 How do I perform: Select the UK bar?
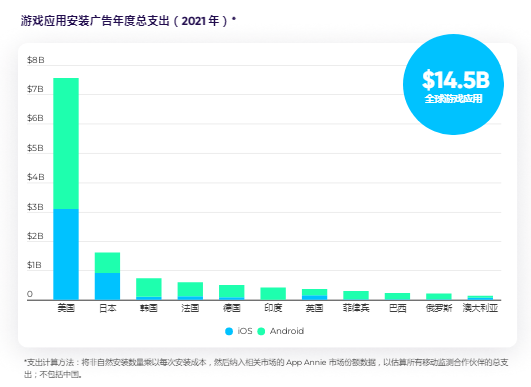coord(315,294)
